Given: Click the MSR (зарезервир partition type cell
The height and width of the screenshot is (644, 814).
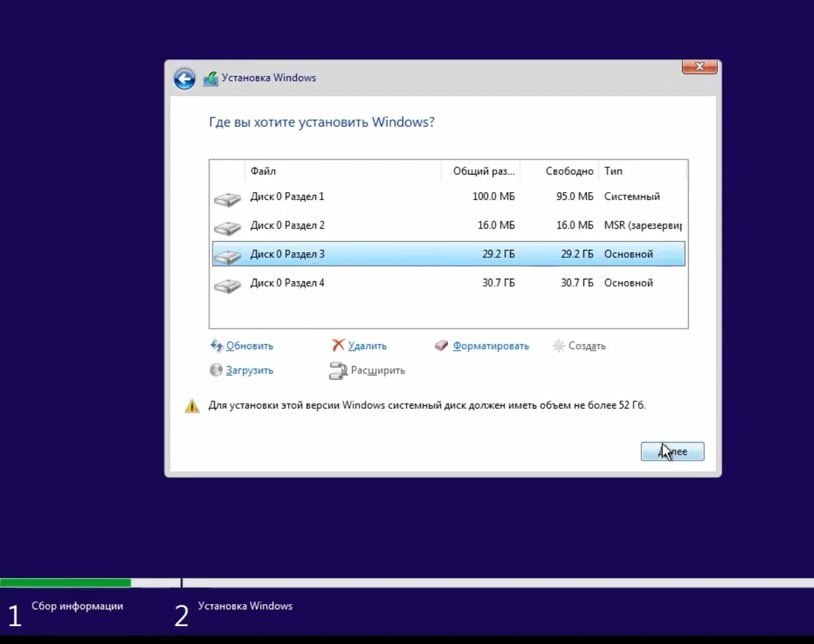Looking at the screenshot, I should pos(643,226).
